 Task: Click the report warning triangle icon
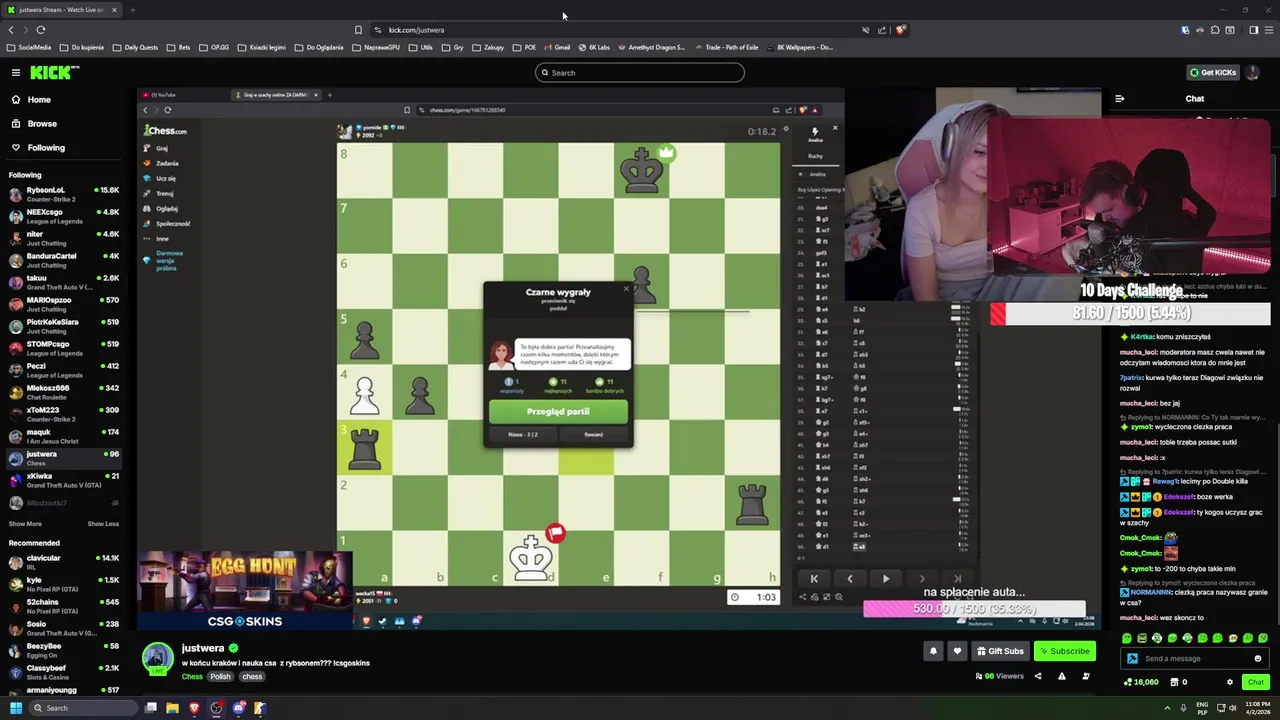click(x=1061, y=676)
